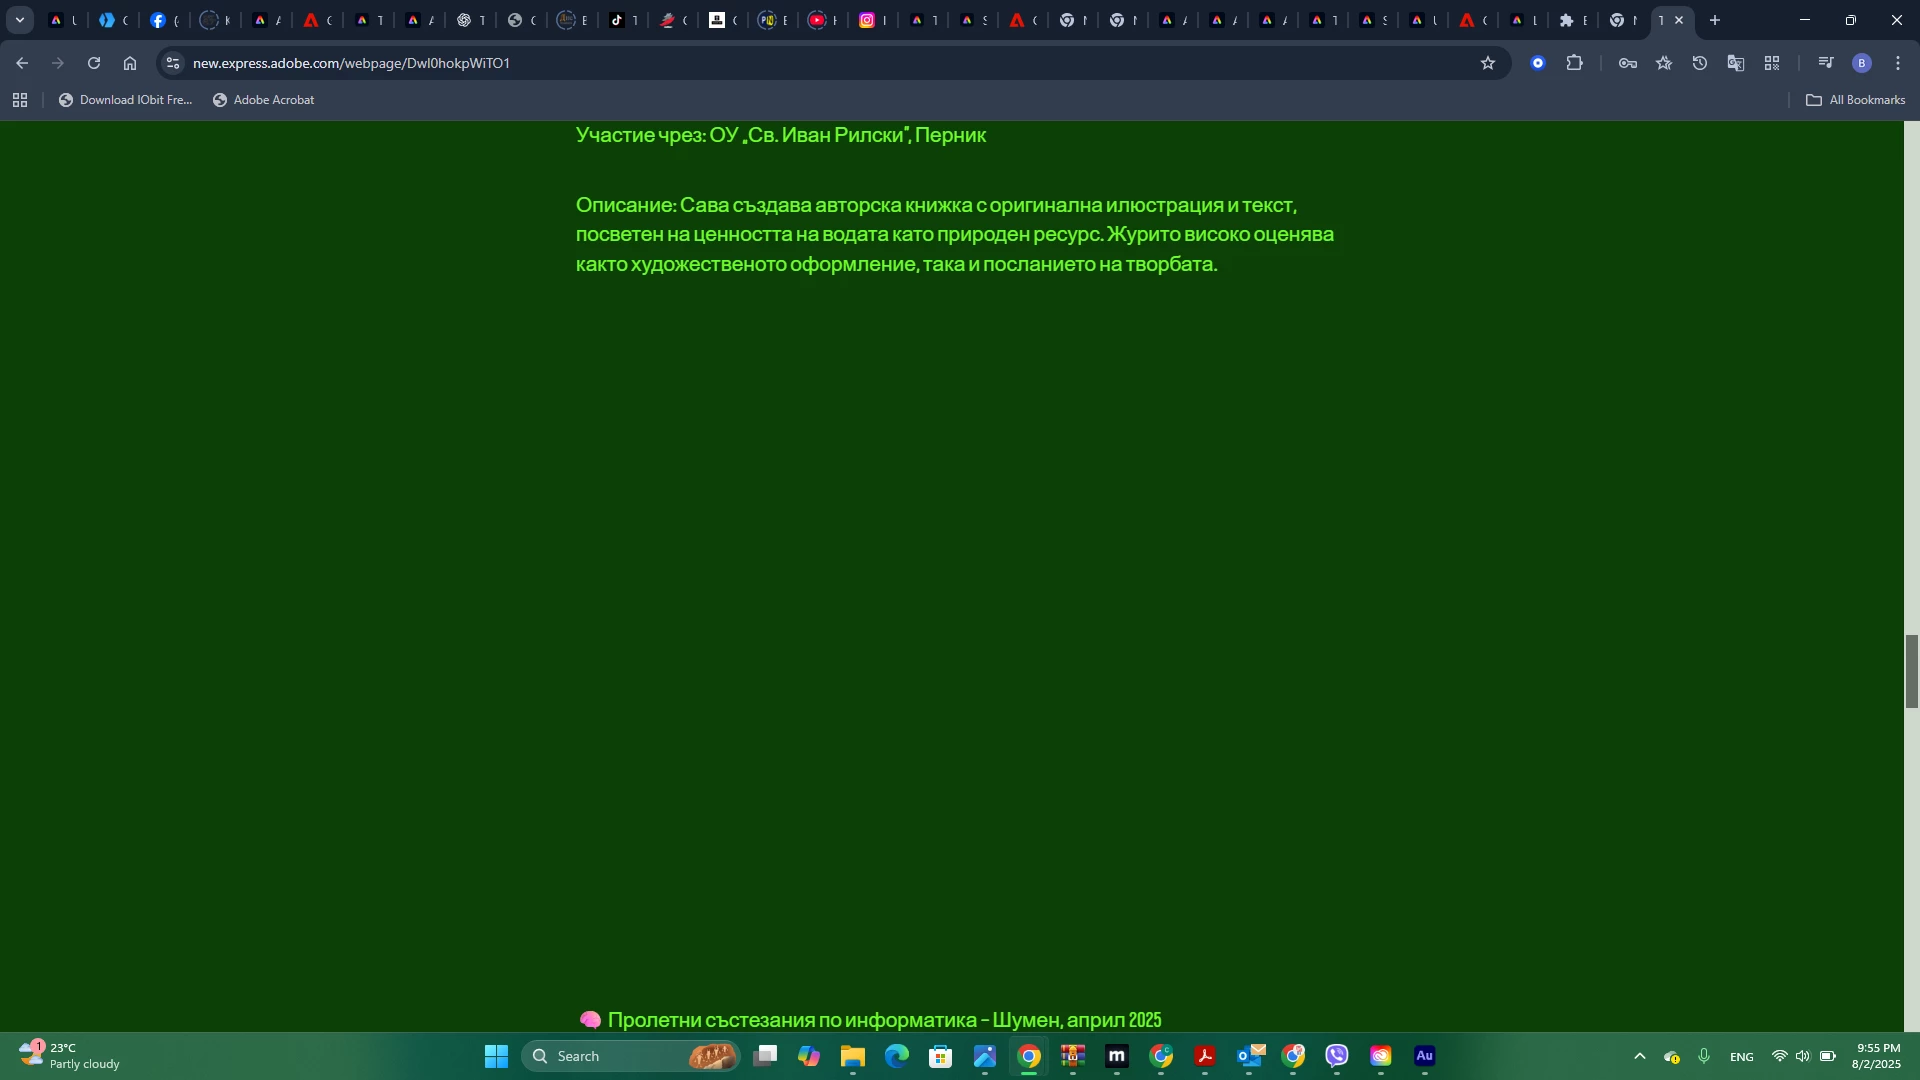Viewport: 1920px width, 1080px height.
Task: Click the history clock extension icon
Action: coord(1700,63)
